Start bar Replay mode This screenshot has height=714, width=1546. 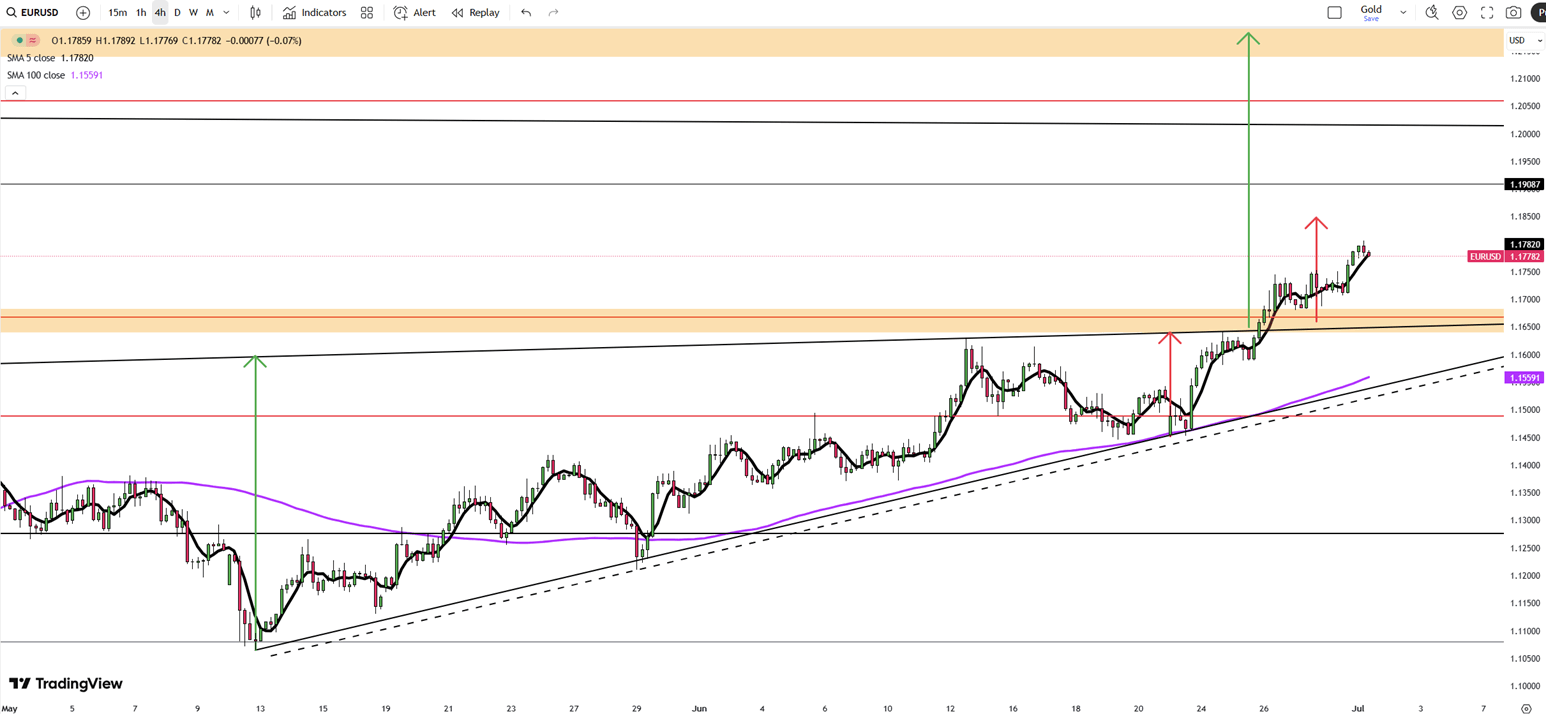(x=475, y=13)
